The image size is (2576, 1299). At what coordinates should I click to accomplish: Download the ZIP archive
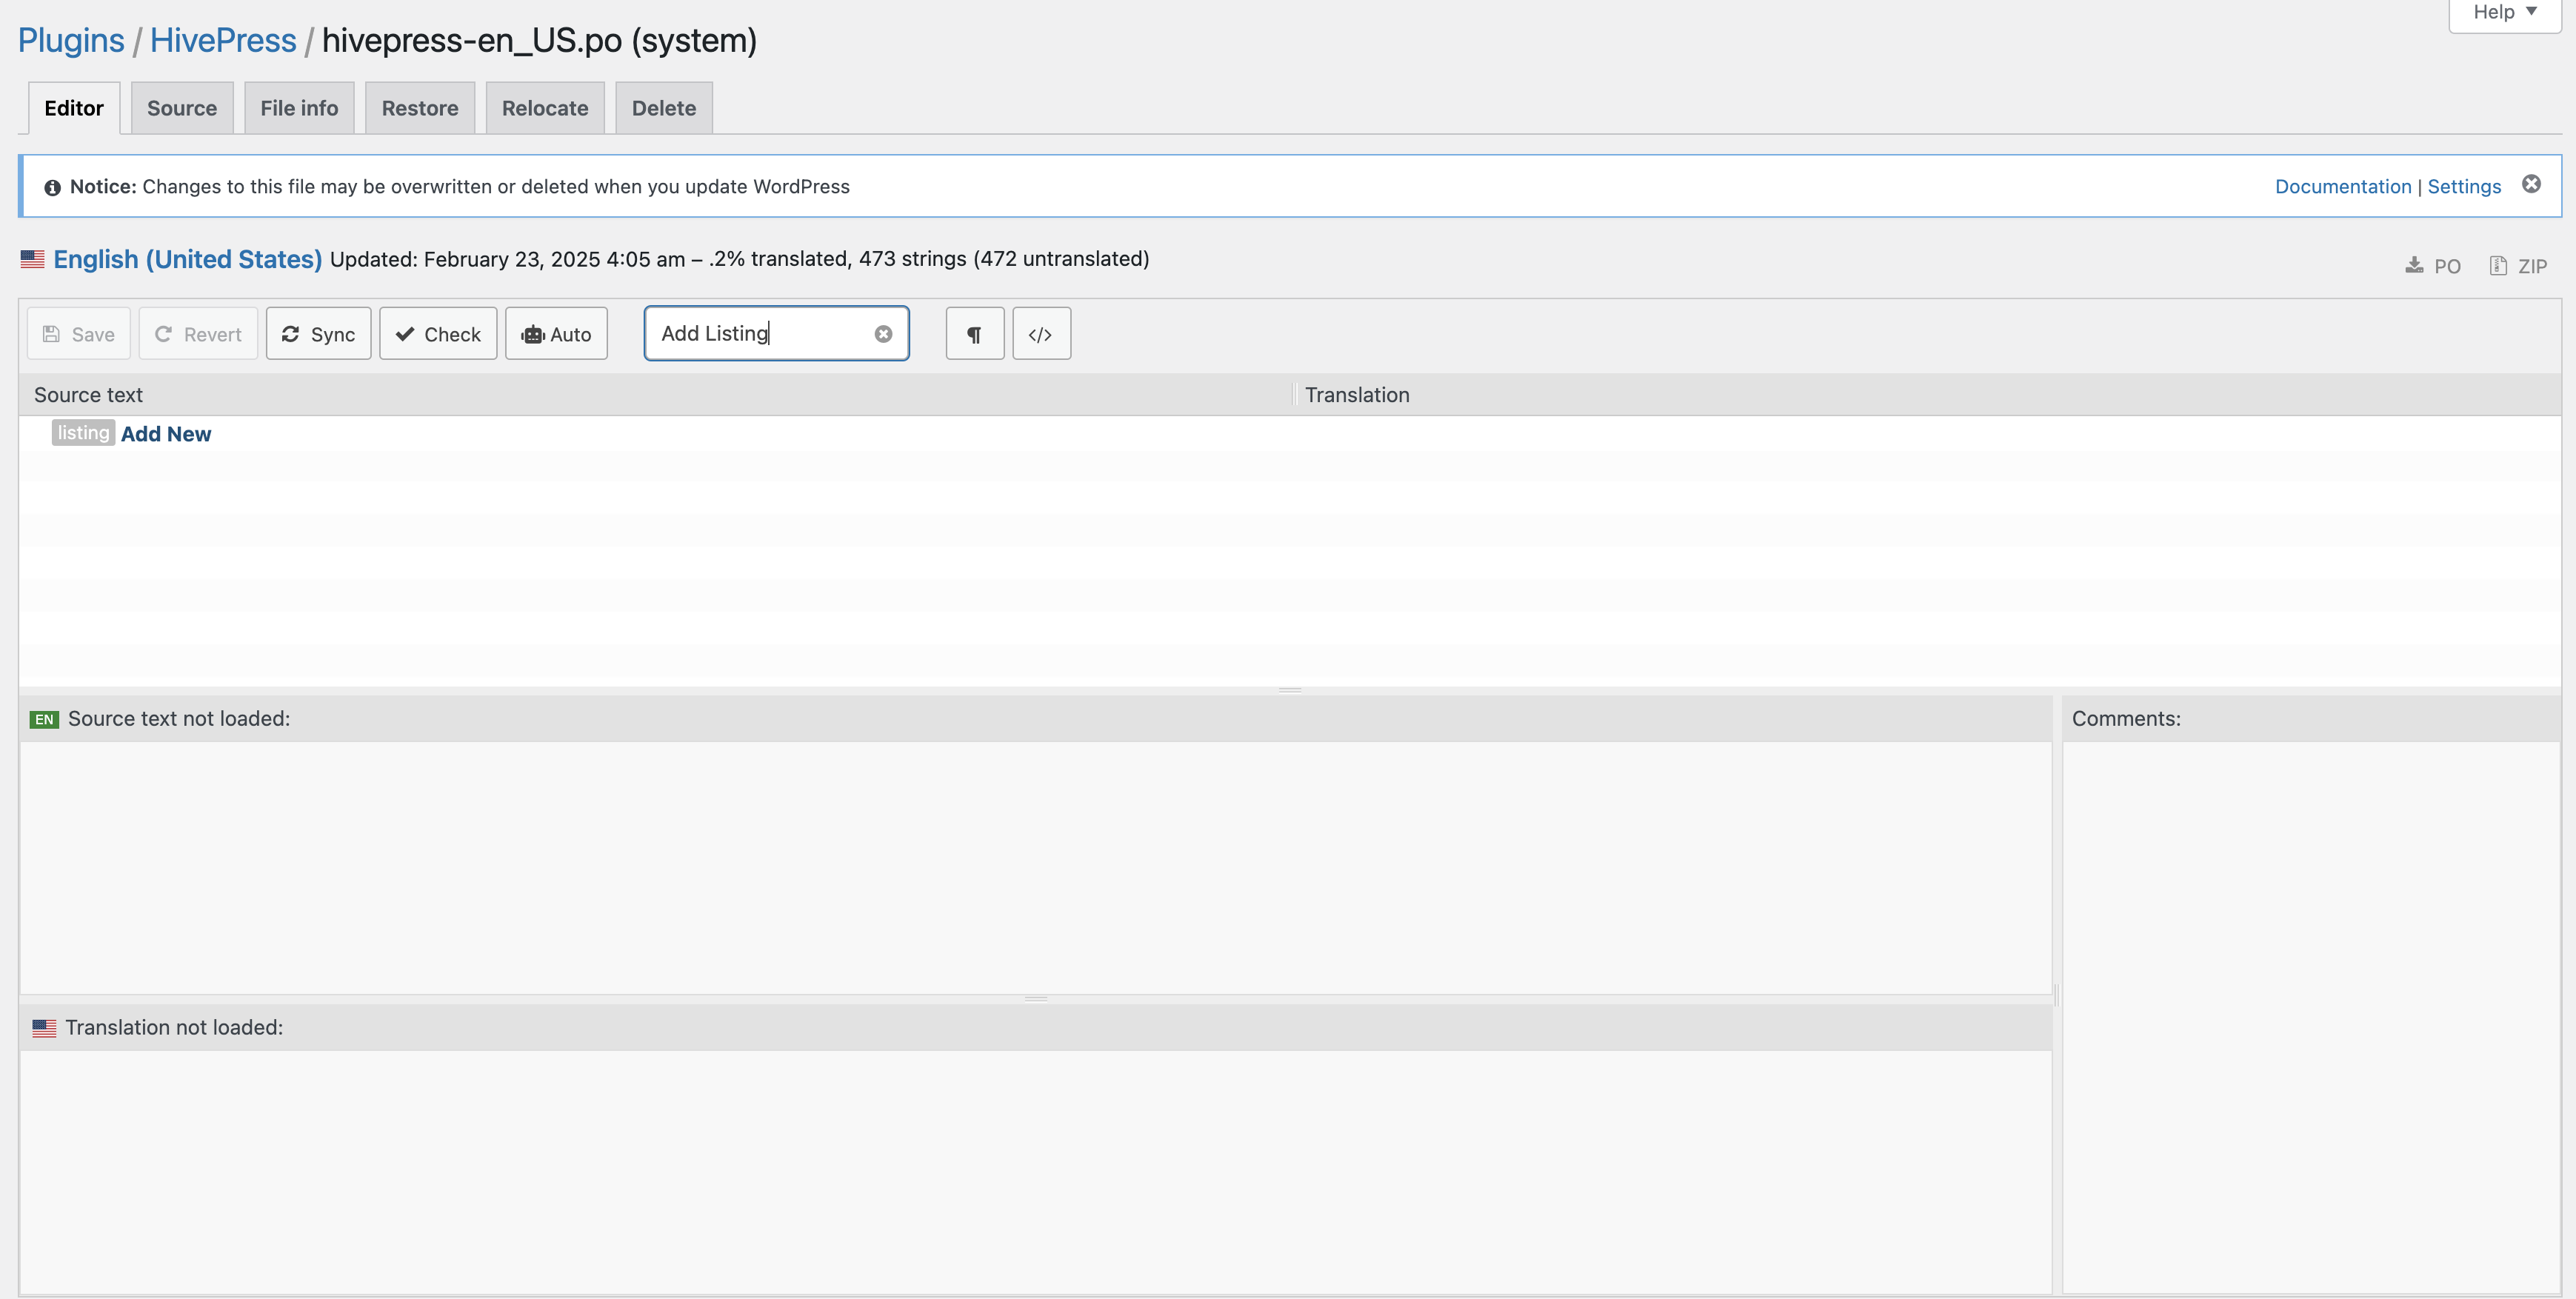click(2517, 266)
